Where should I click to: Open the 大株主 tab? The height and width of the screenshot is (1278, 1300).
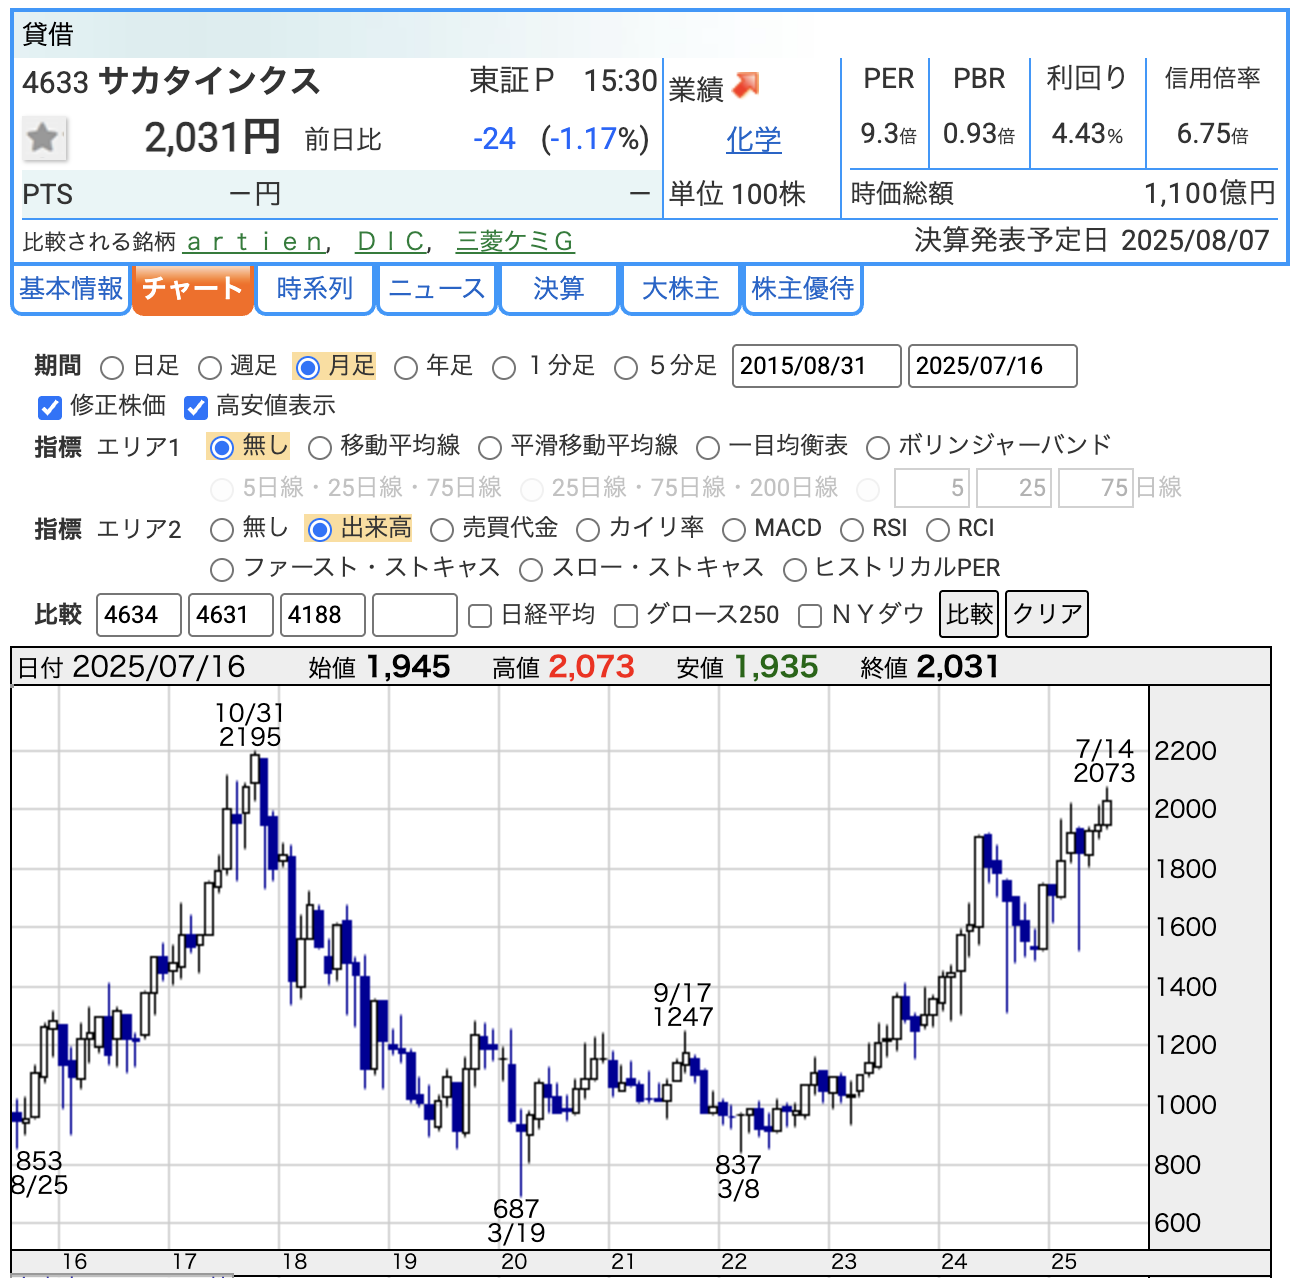[x=681, y=289]
